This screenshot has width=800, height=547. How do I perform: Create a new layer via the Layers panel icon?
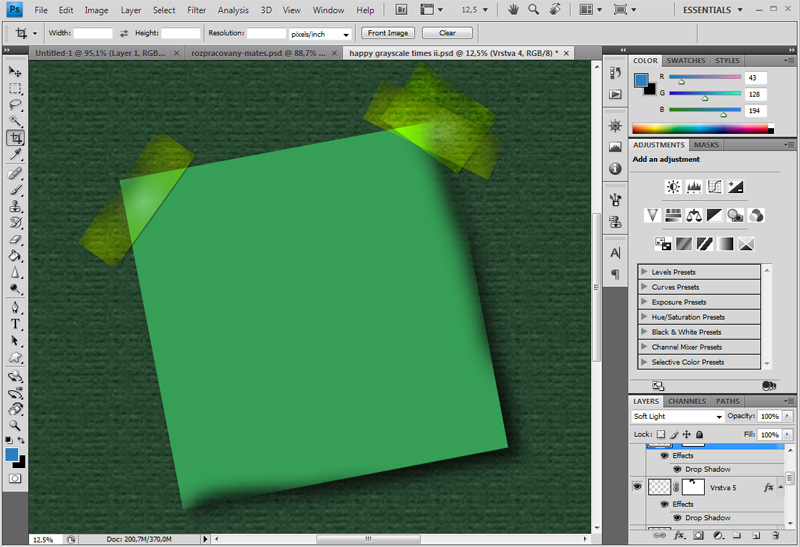[757, 535]
